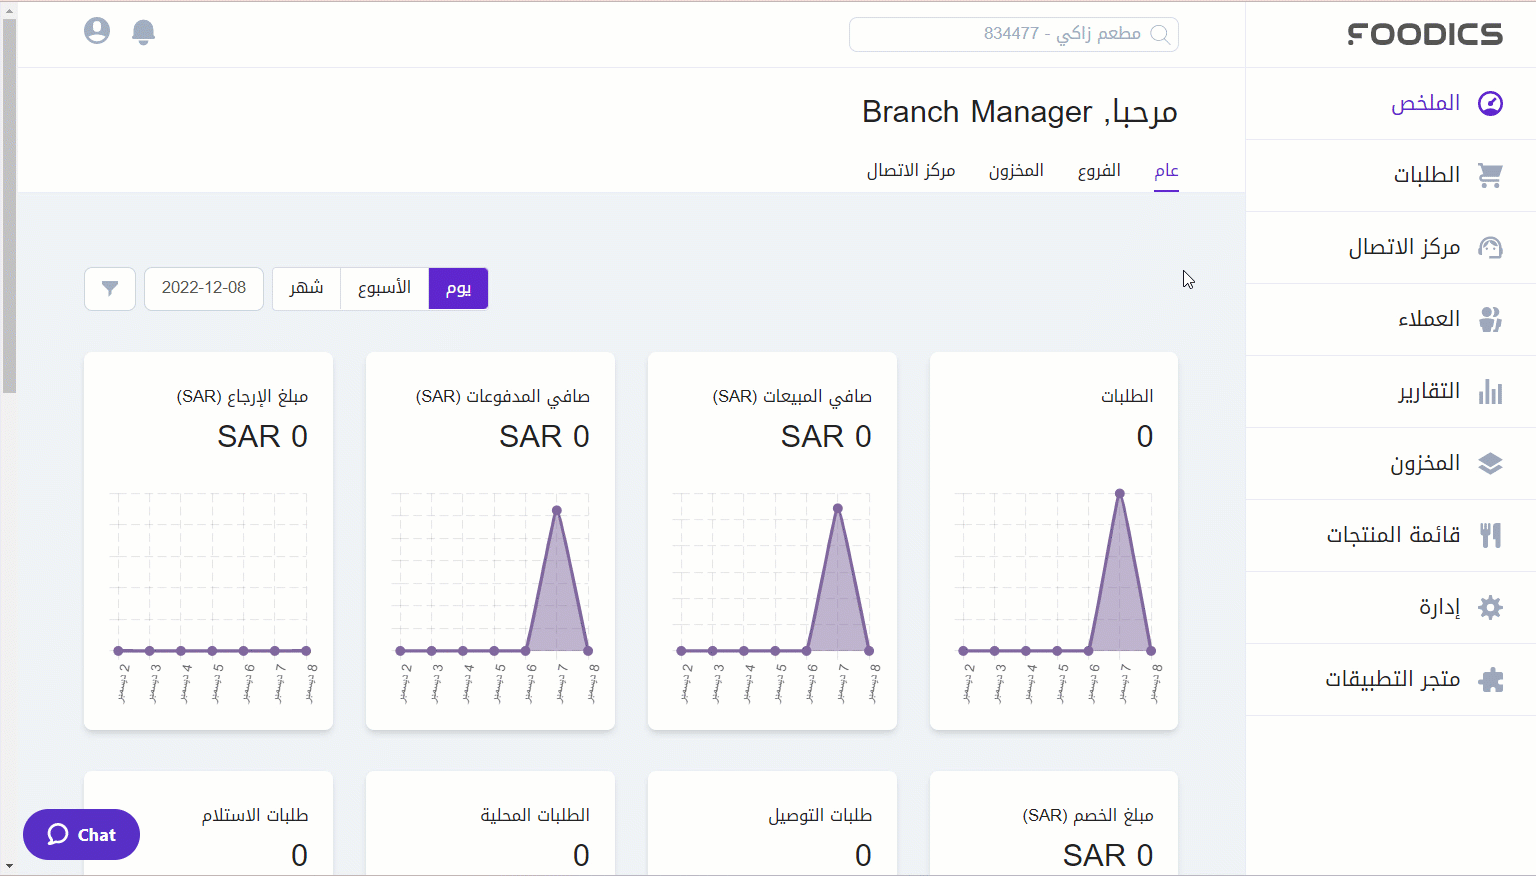Open the notifications bell

click(144, 32)
